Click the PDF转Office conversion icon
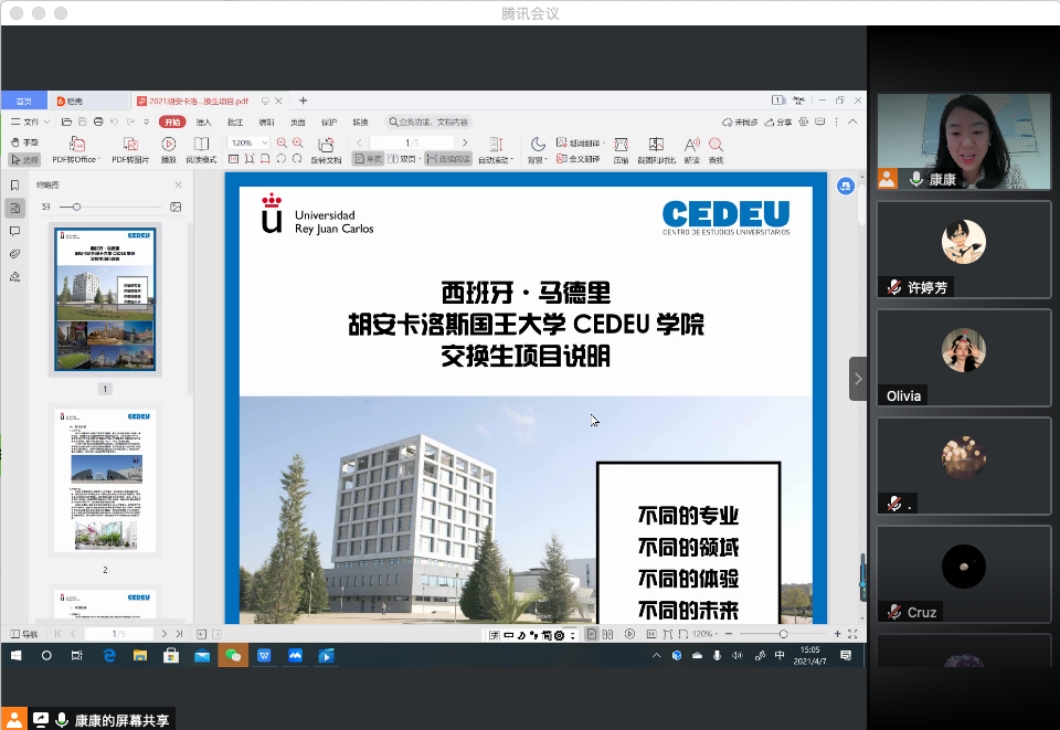The width and height of the screenshot is (1060, 730). coord(76,145)
